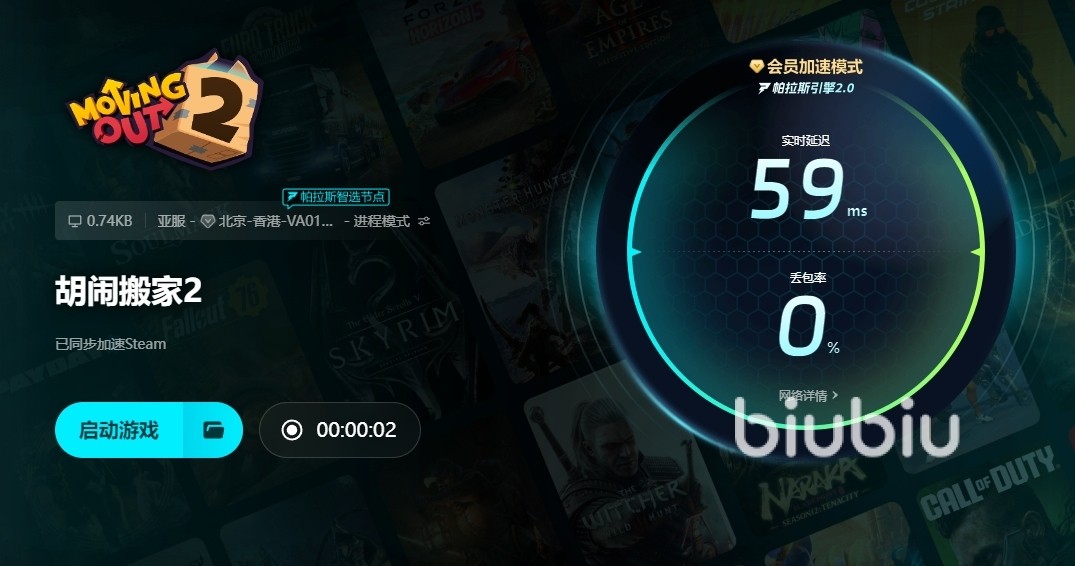
Task: Switch mode via the 进程模式 label
Action: [x=381, y=221]
